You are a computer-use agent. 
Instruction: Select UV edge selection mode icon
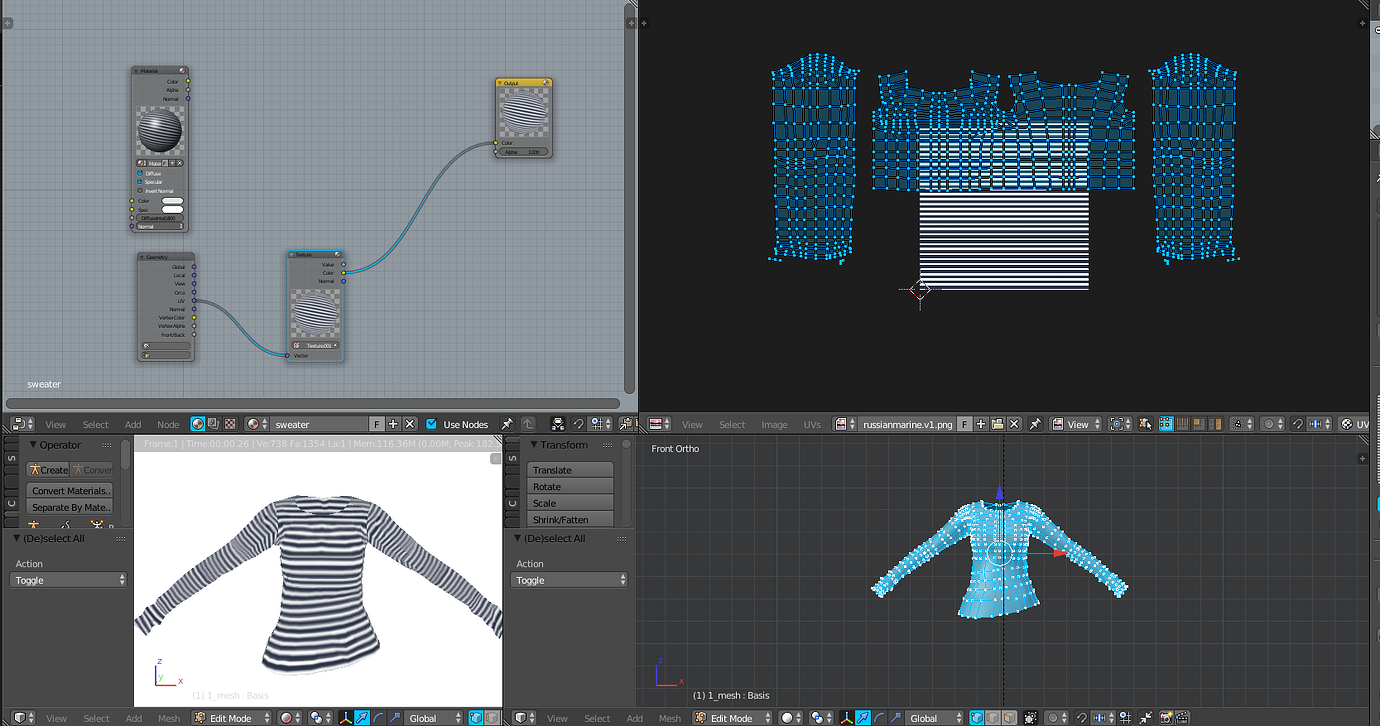pos(1182,424)
